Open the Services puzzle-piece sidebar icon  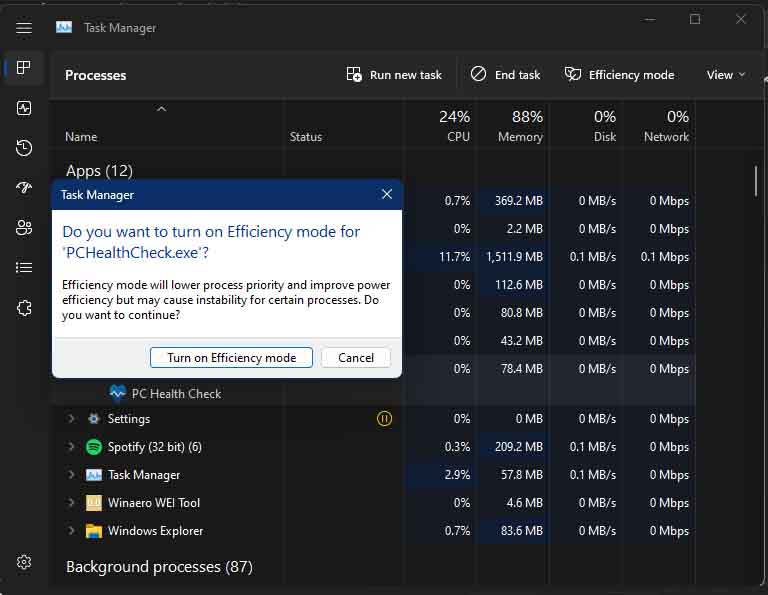(24, 308)
